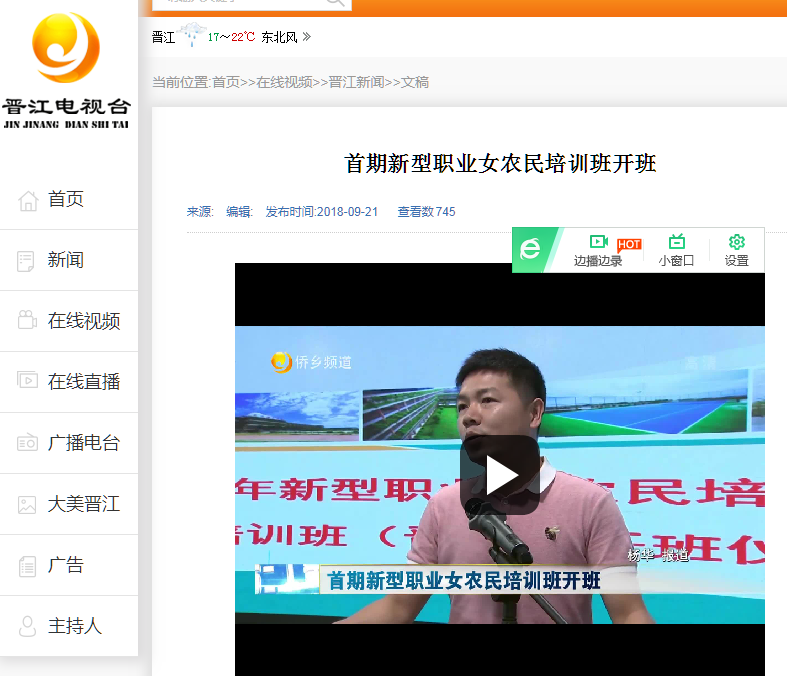Go to 在线视频 in the breadcrumb
The image size is (787, 676).
(284, 82)
